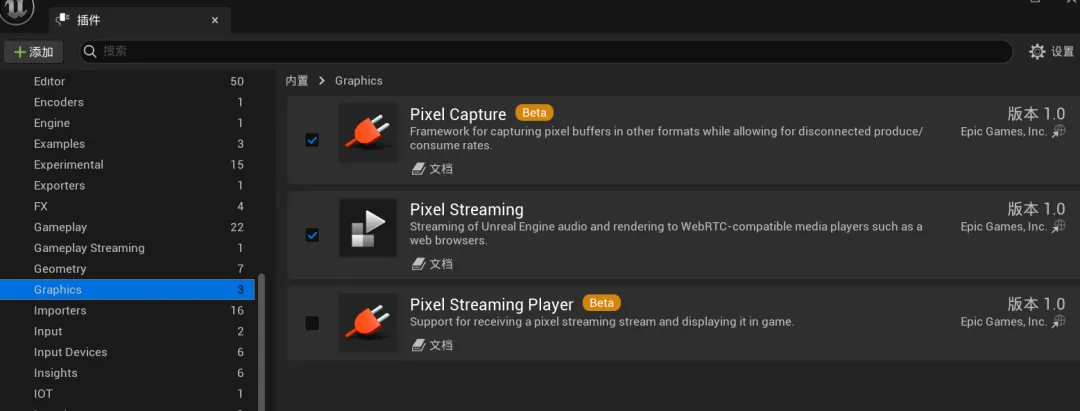Select the Engine category
This screenshot has height=411, width=1080.
click(x=127, y=123)
